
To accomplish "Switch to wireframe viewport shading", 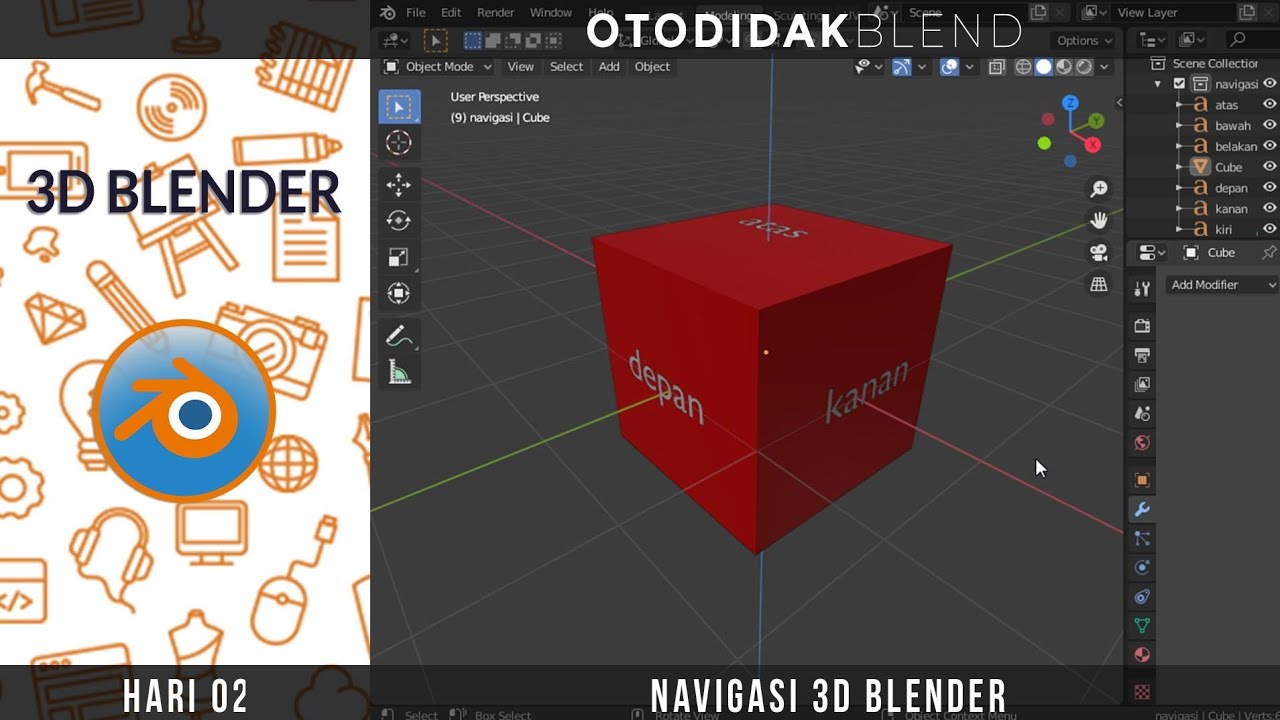I will click(x=1024, y=67).
